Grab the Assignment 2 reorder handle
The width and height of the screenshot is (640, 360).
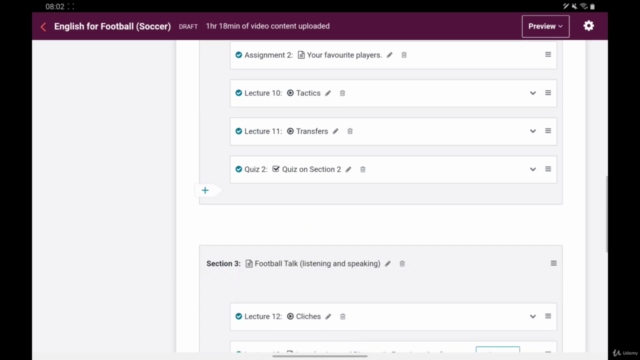coord(548,55)
